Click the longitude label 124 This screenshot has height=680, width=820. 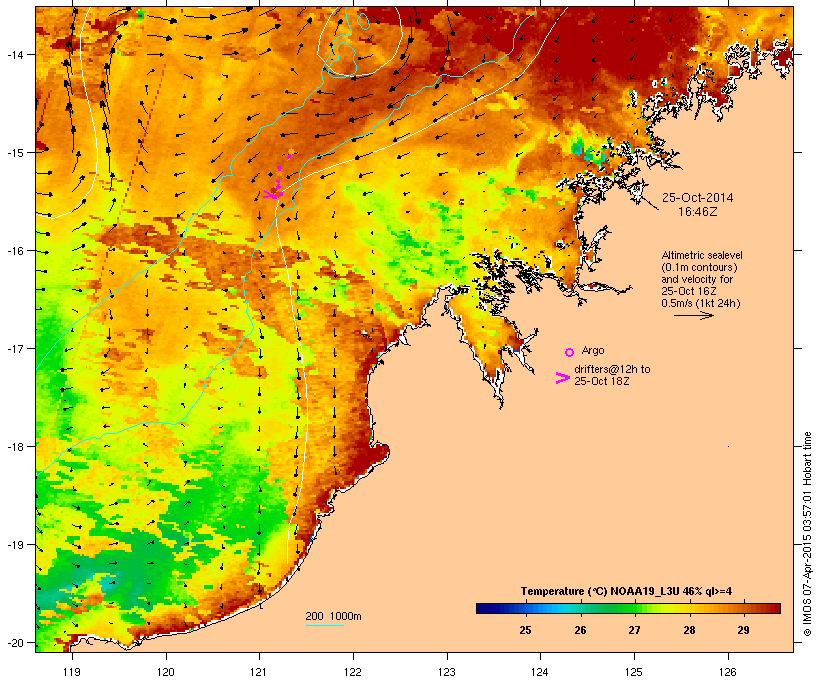coord(540,672)
